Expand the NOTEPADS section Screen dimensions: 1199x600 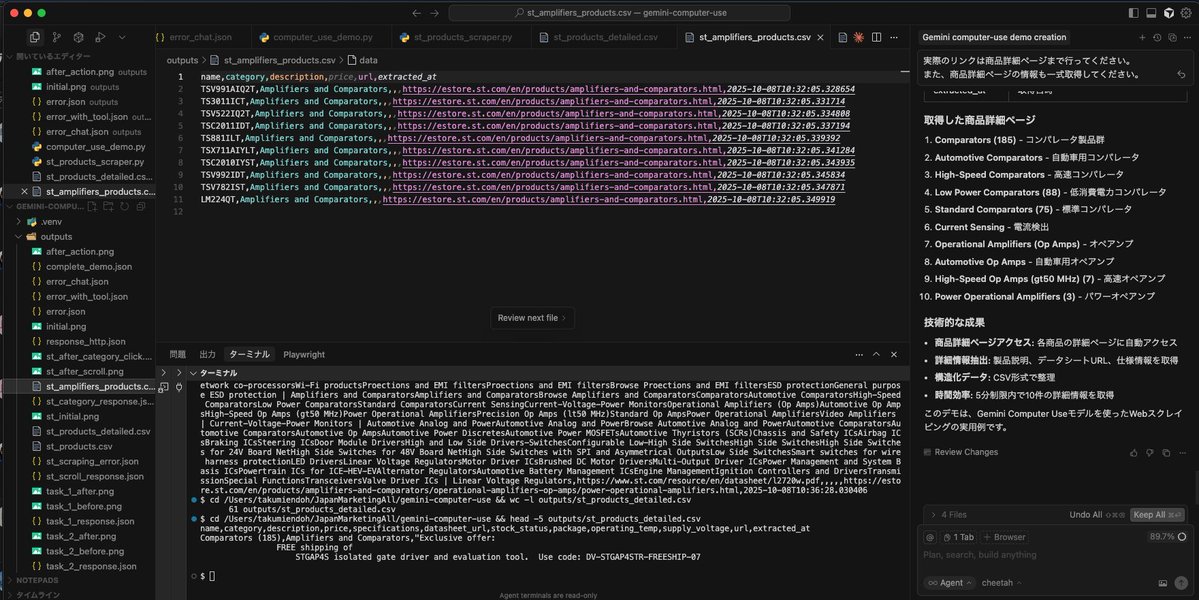coord(37,580)
